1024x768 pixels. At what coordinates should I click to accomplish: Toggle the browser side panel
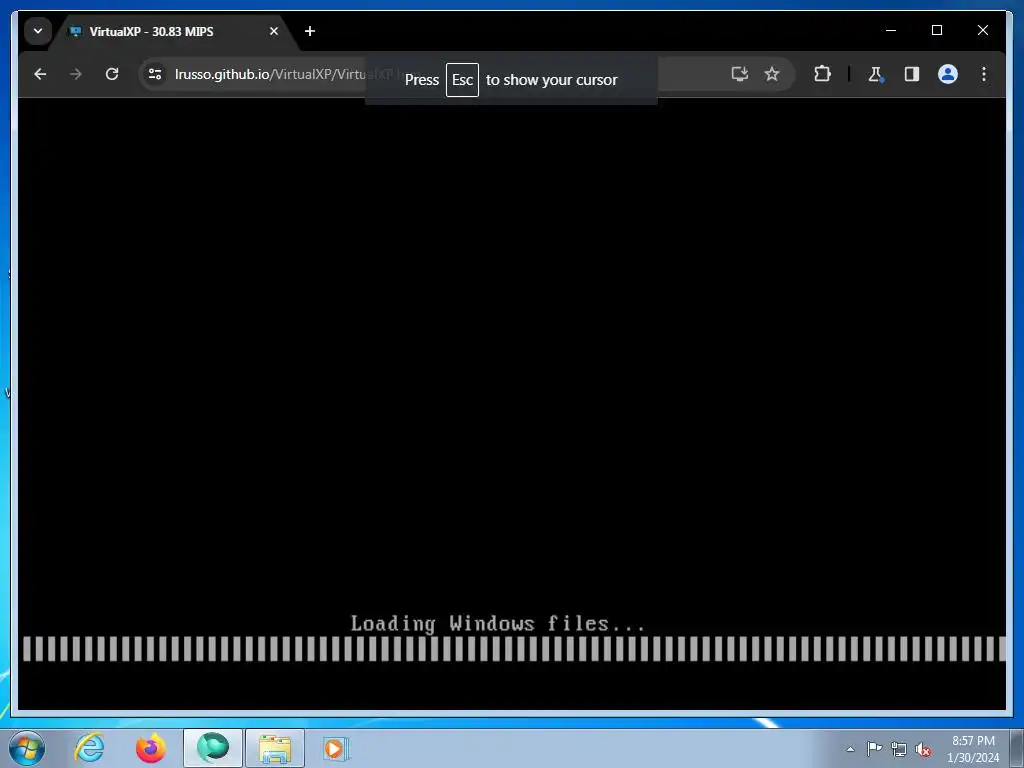(912, 74)
